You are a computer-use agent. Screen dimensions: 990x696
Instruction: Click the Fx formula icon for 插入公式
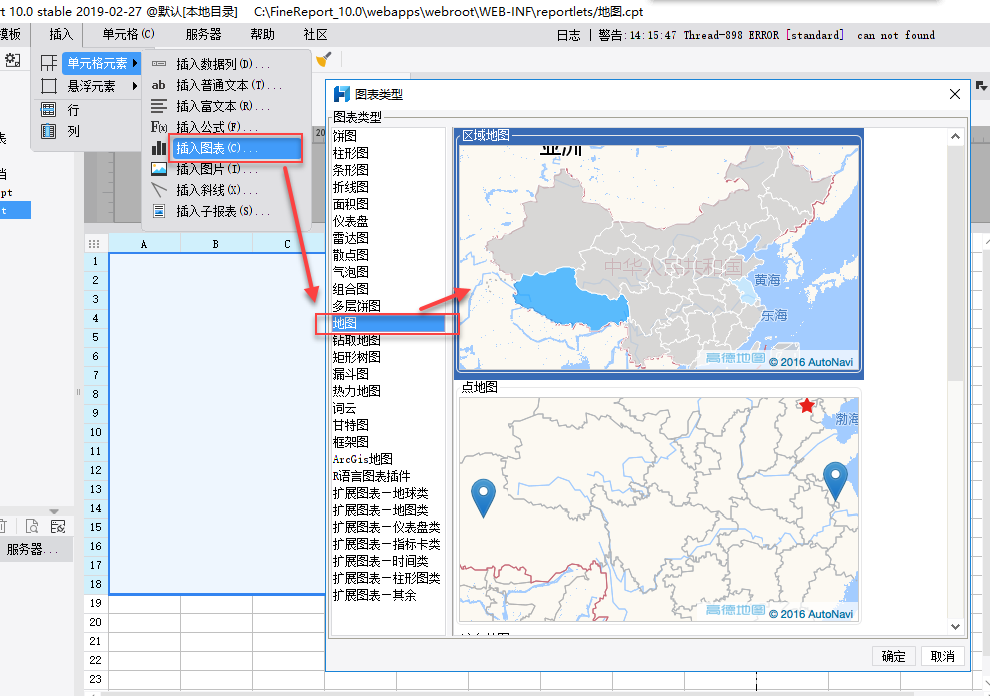pos(159,127)
